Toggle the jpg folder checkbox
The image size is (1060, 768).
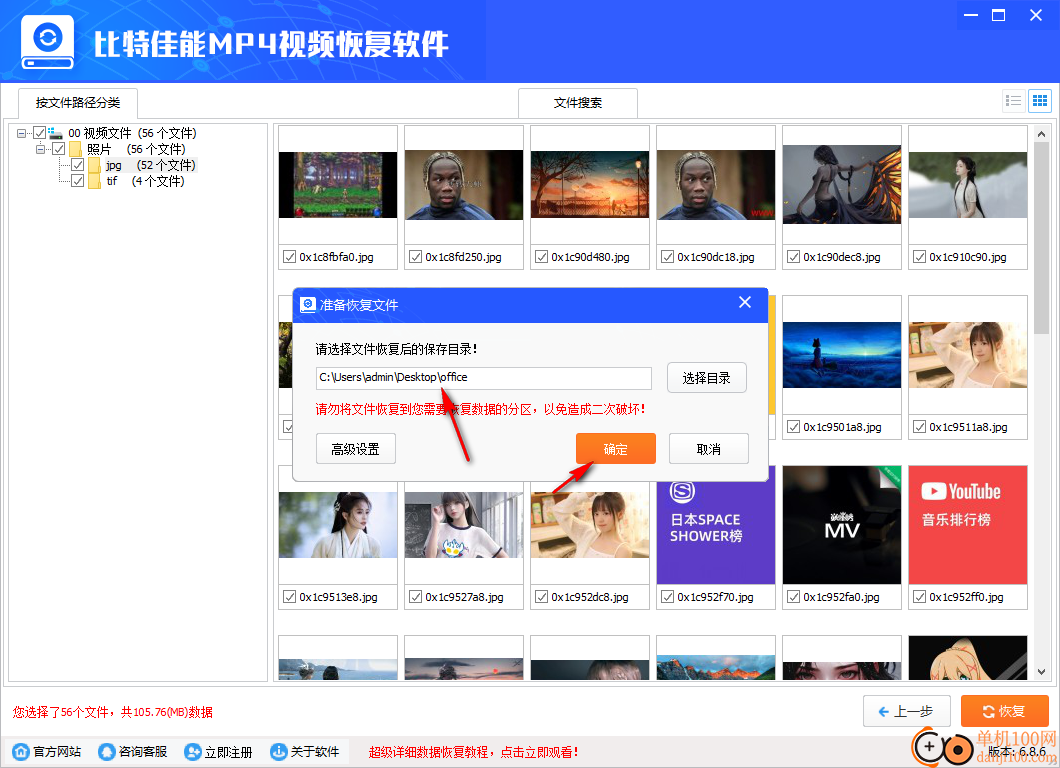click(x=78, y=165)
